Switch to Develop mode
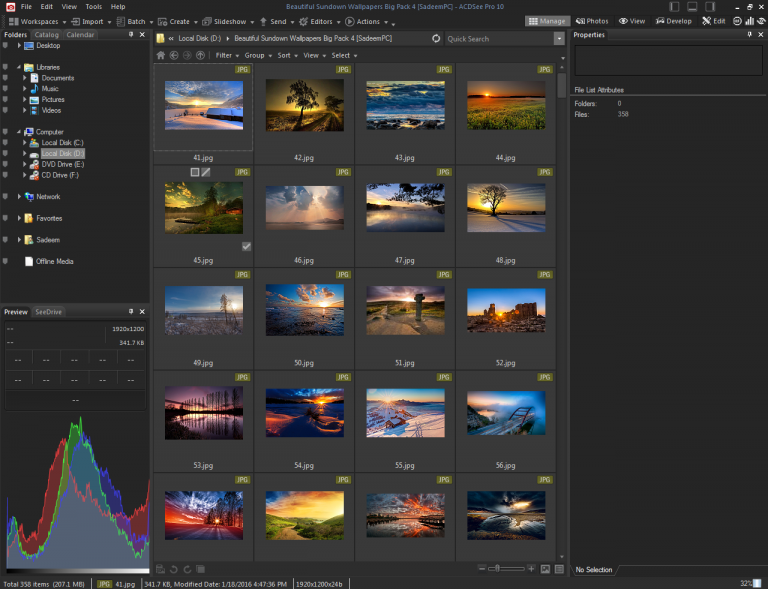Screen dimensions: 768x589 673,21
